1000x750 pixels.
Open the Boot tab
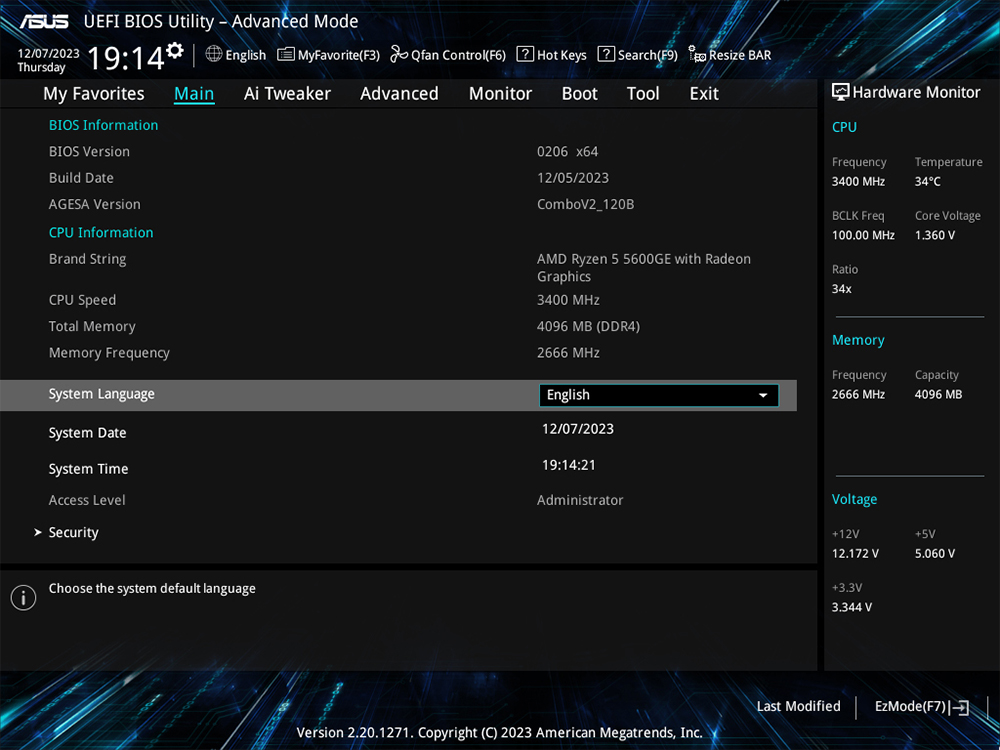click(x=579, y=93)
